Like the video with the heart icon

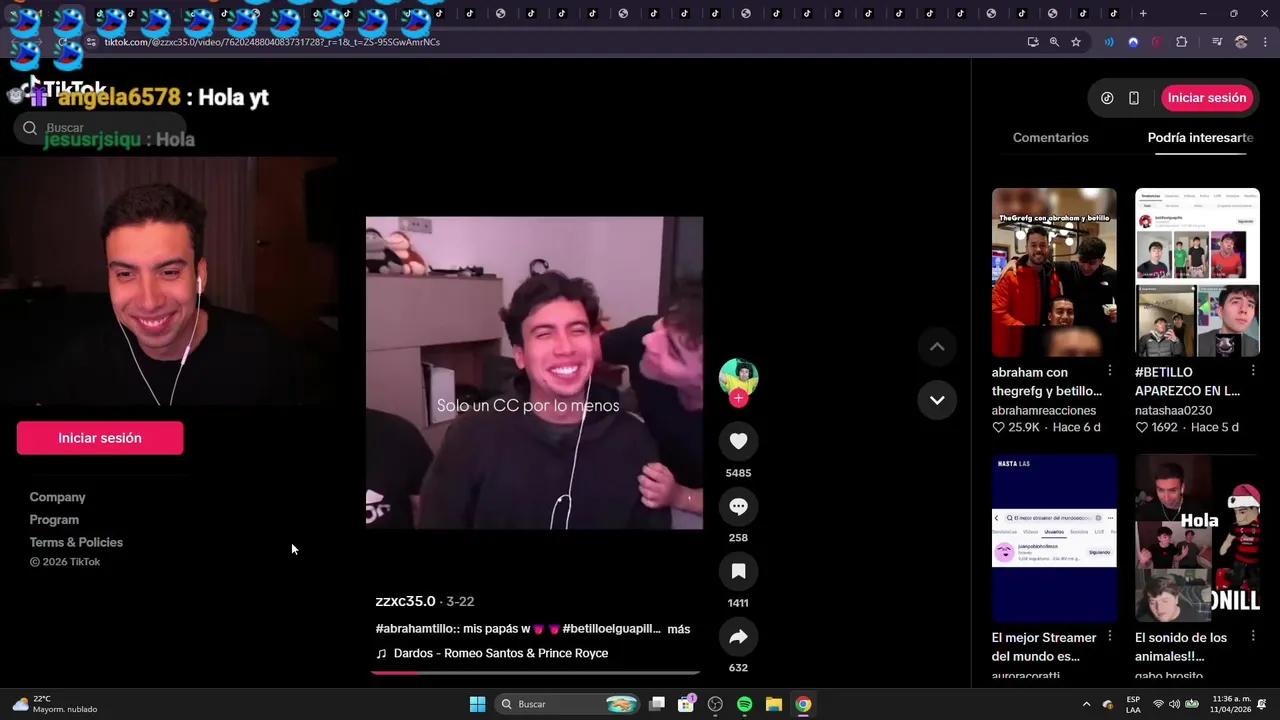pyautogui.click(x=738, y=441)
